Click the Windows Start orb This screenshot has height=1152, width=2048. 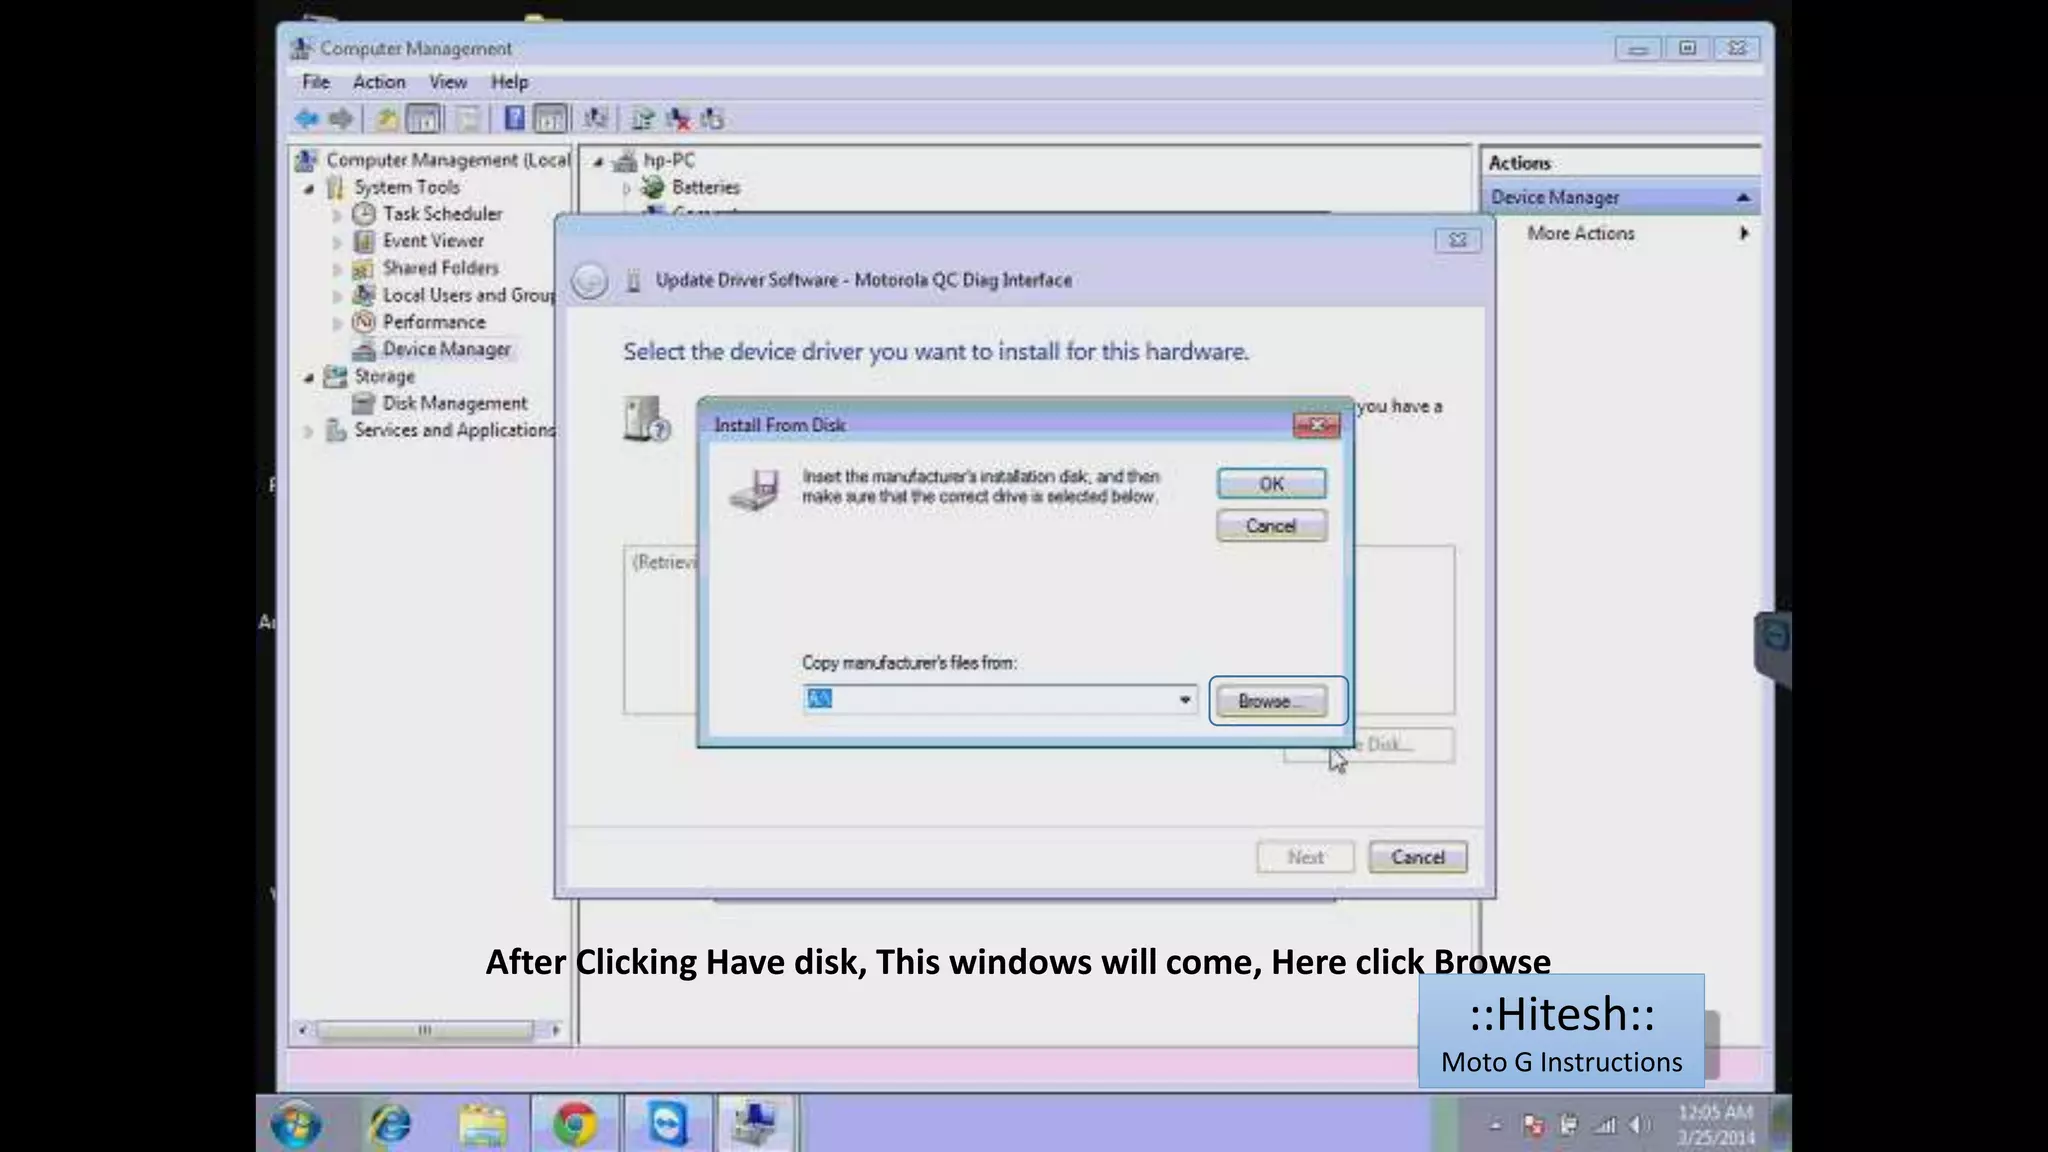pyautogui.click(x=297, y=1124)
